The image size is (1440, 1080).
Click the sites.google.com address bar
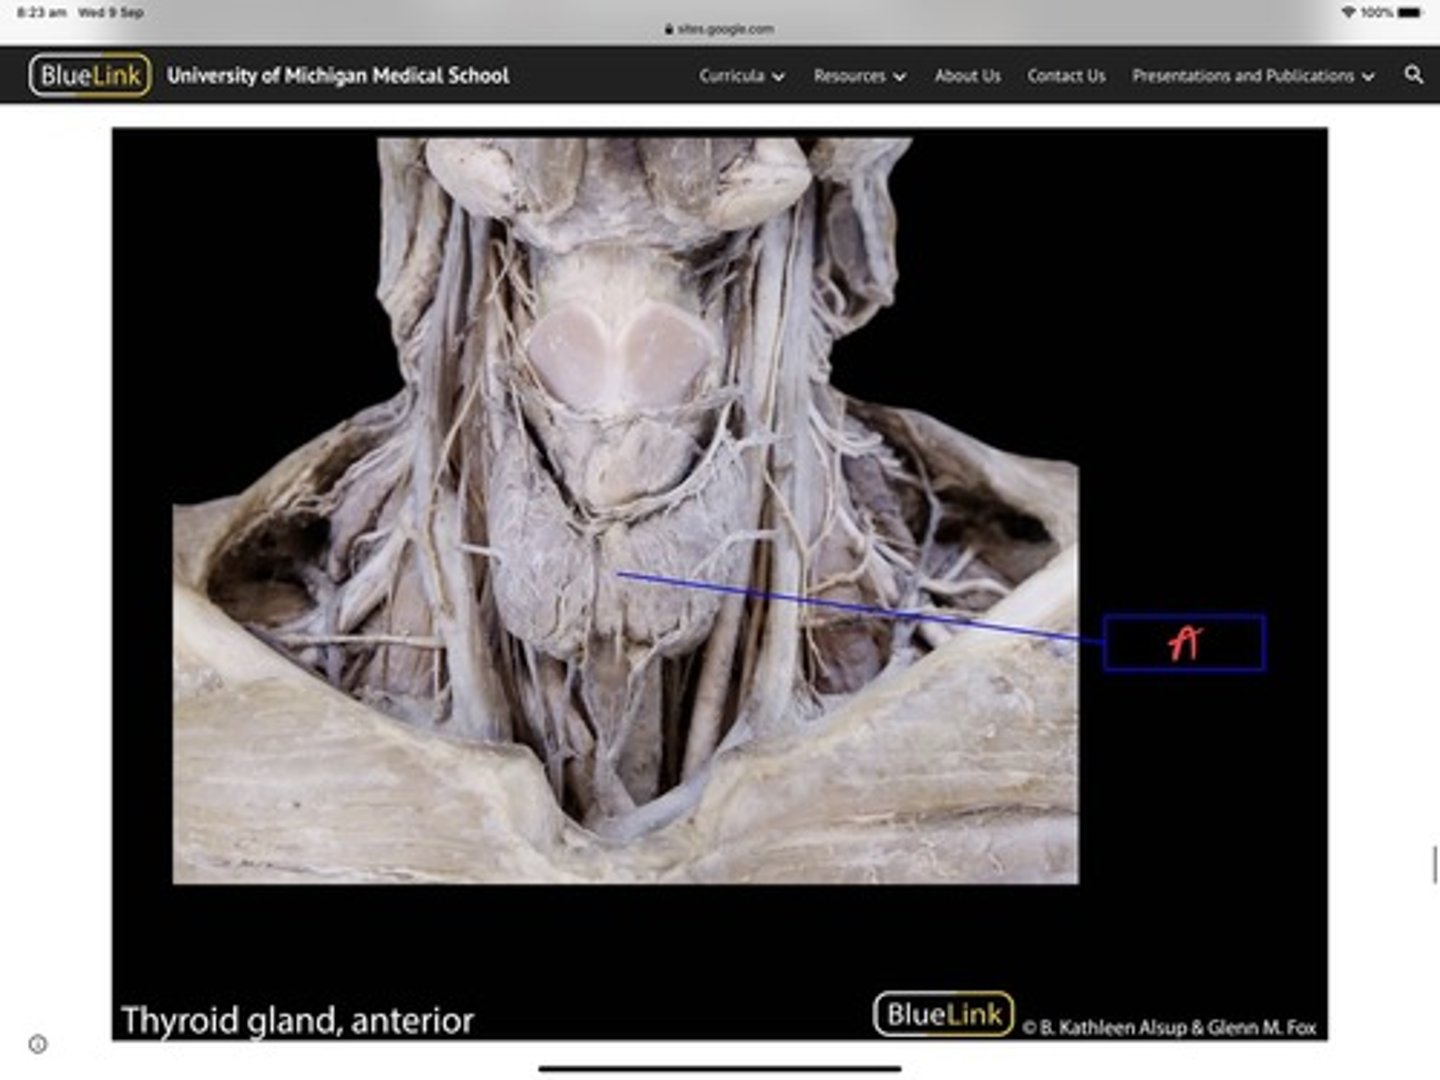(720, 29)
